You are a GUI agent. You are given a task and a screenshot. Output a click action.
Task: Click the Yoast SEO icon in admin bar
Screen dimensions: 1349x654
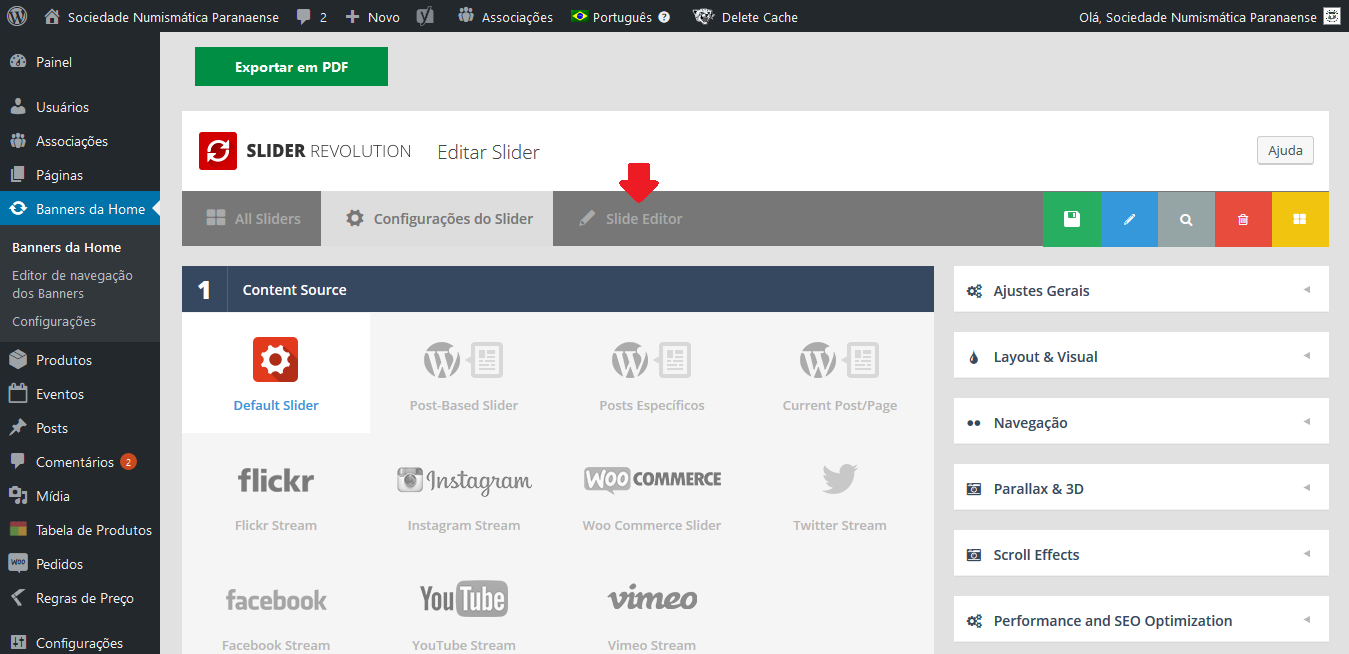(x=425, y=16)
